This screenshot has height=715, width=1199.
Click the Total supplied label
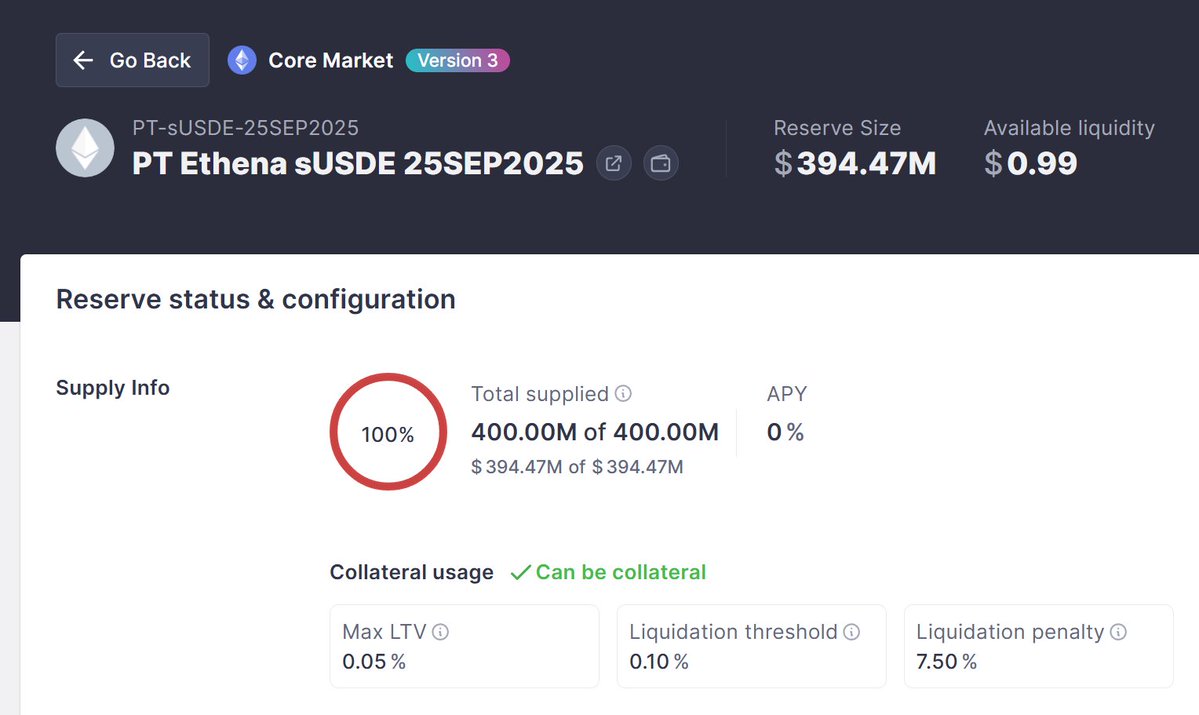coord(540,394)
